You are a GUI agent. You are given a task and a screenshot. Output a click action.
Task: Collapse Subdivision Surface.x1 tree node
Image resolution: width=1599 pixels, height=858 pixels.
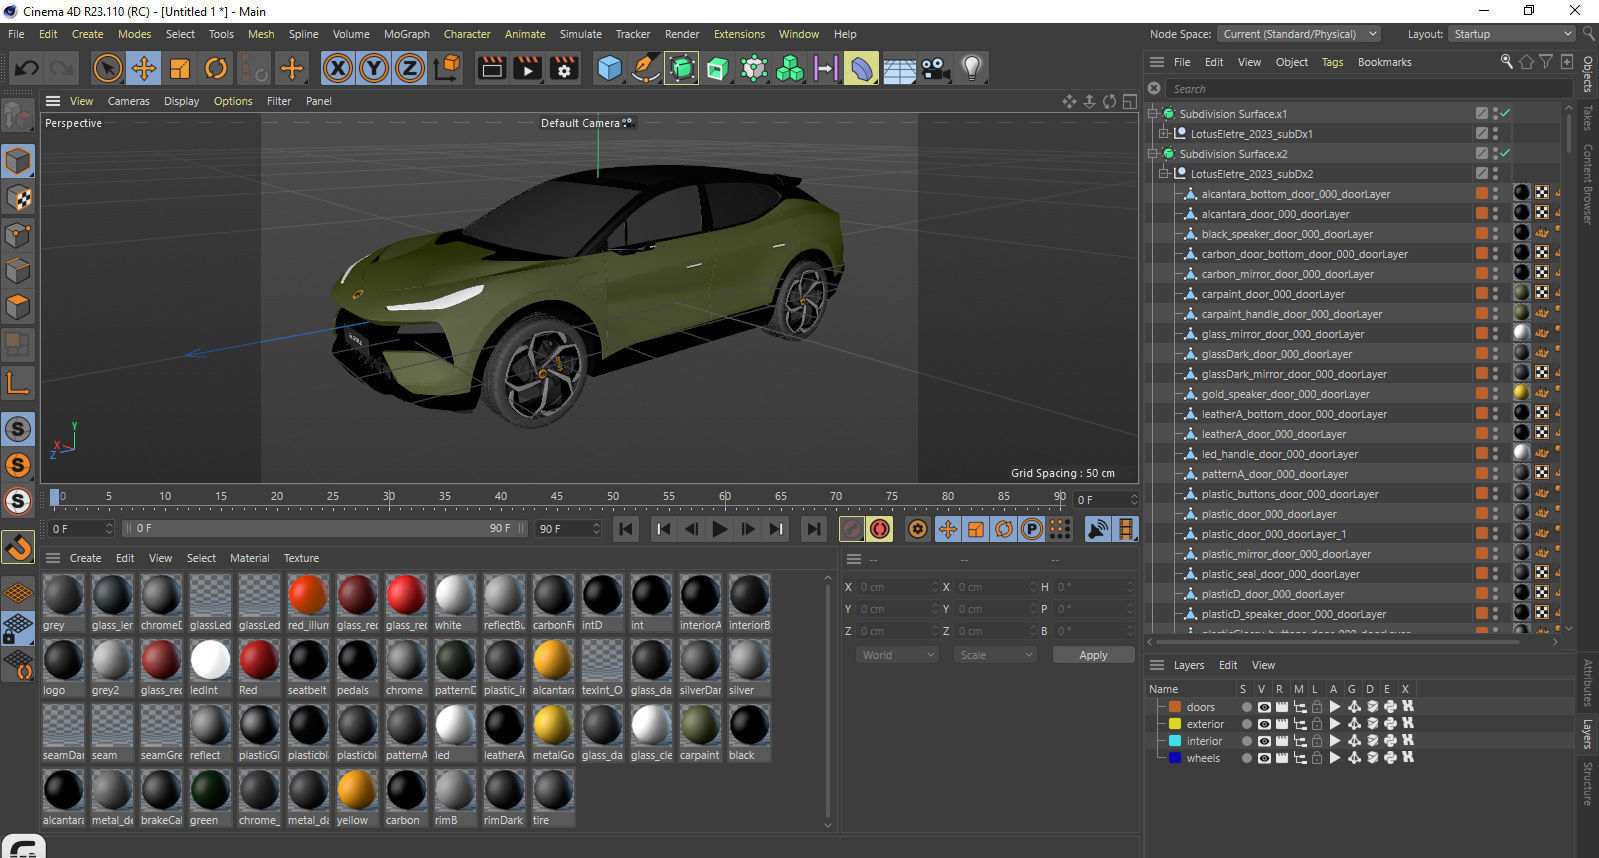click(1153, 114)
